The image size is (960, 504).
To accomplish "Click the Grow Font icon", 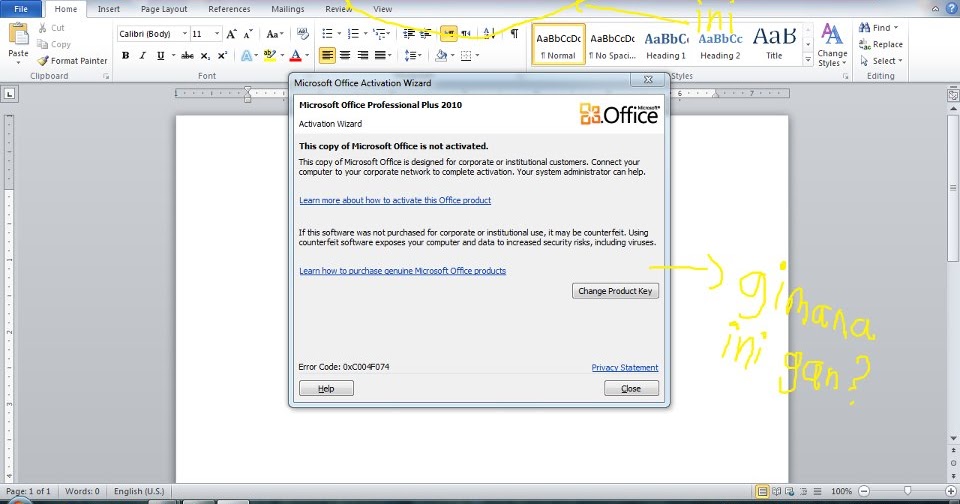I will tap(231, 34).
